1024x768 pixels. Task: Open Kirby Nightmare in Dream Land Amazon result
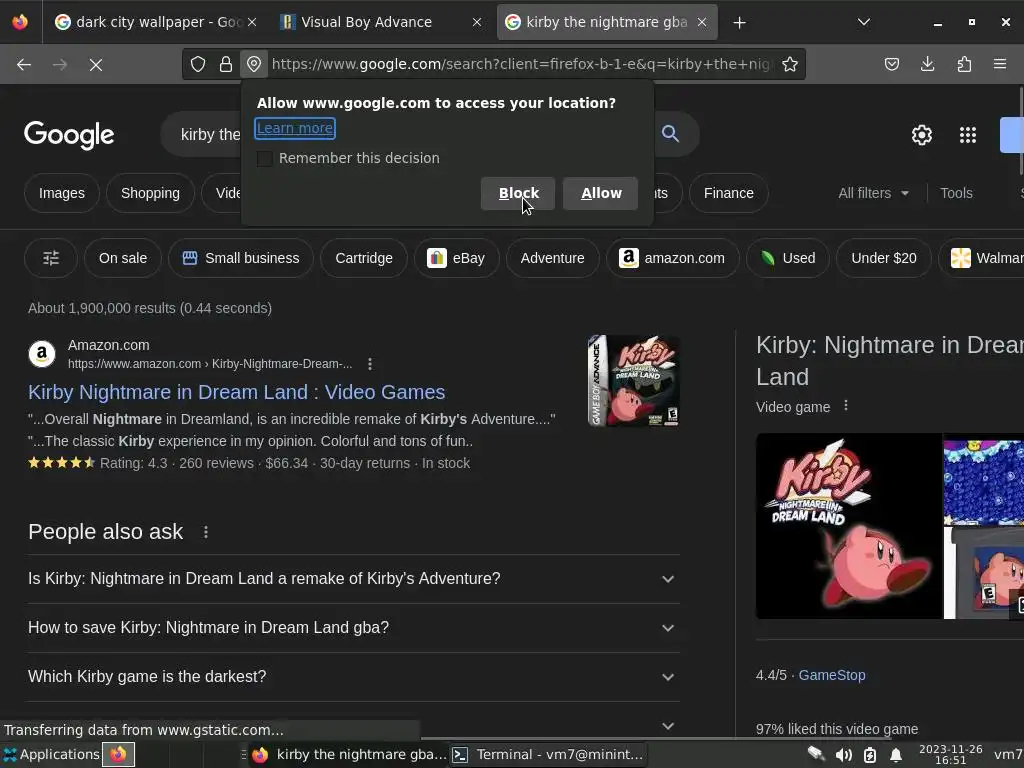point(236,392)
